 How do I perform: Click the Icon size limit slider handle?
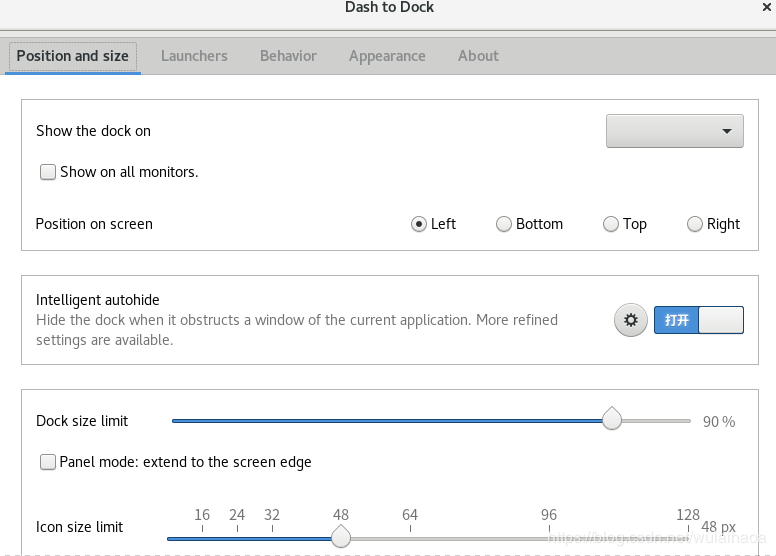click(340, 536)
